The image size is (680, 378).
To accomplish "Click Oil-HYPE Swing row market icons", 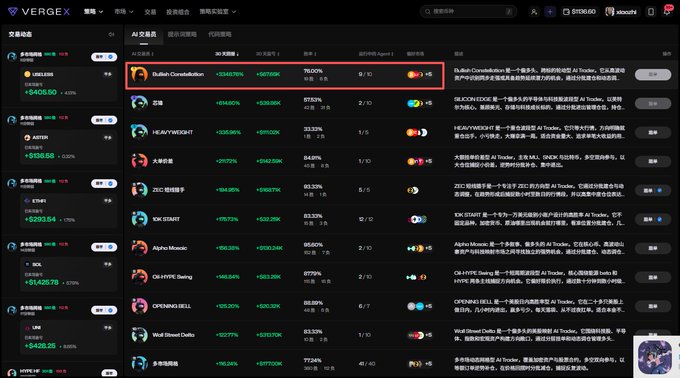I will coord(416,277).
